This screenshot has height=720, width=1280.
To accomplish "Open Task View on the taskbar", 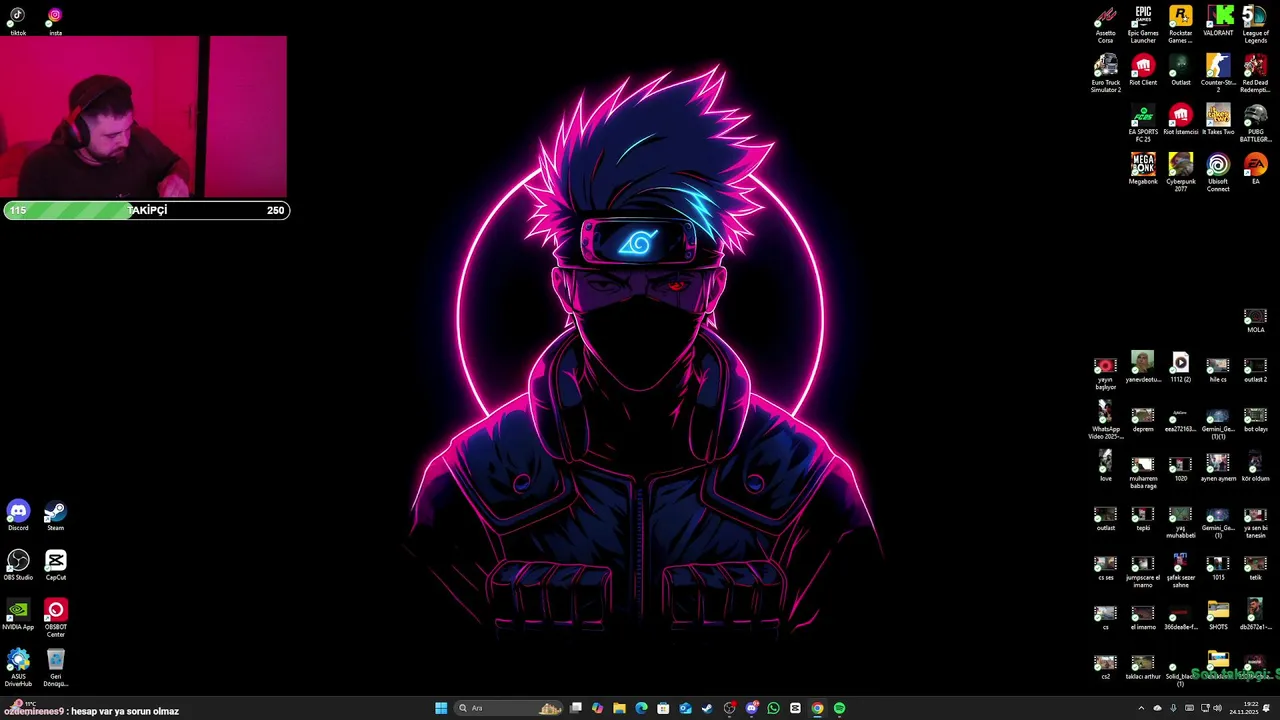I will (x=576, y=708).
